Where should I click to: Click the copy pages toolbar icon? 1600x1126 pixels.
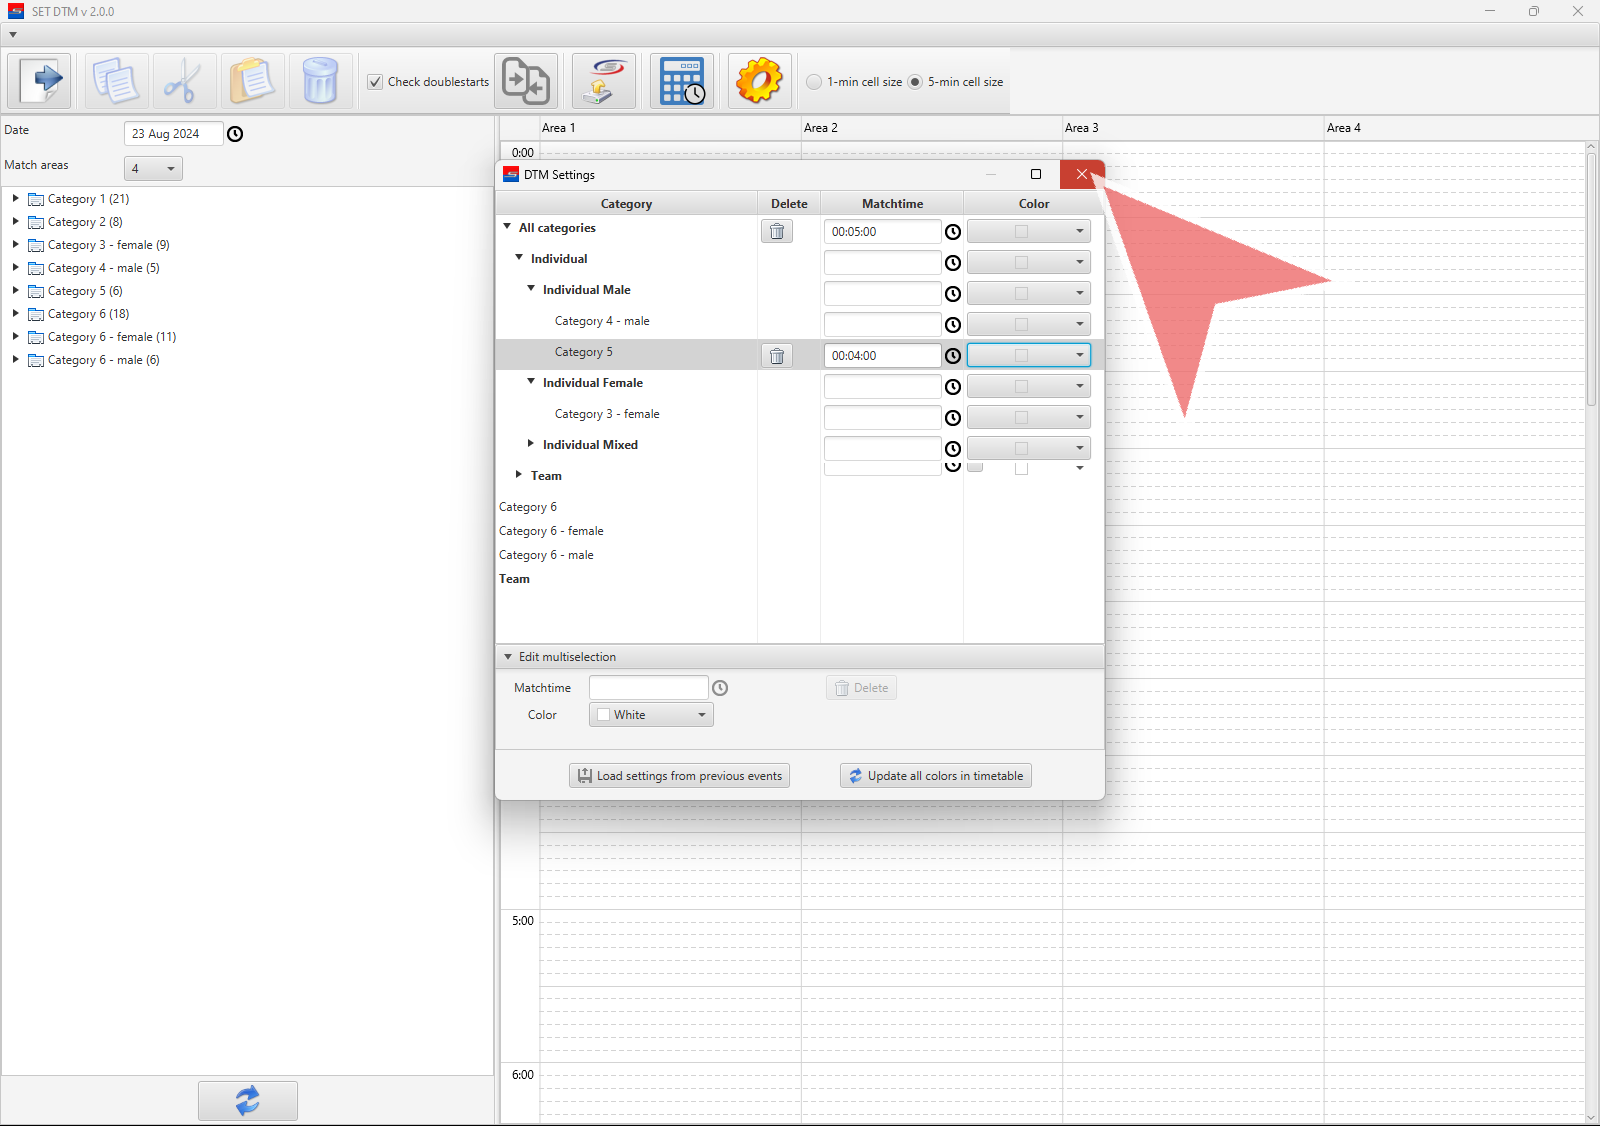(116, 81)
